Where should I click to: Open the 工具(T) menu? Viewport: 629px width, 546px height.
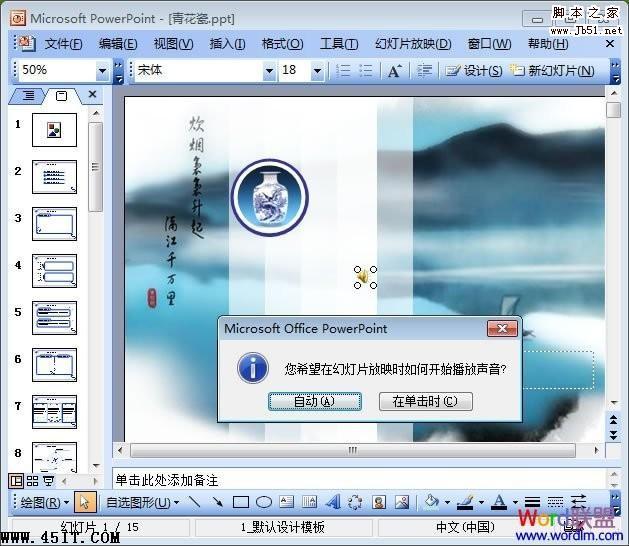click(339, 44)
